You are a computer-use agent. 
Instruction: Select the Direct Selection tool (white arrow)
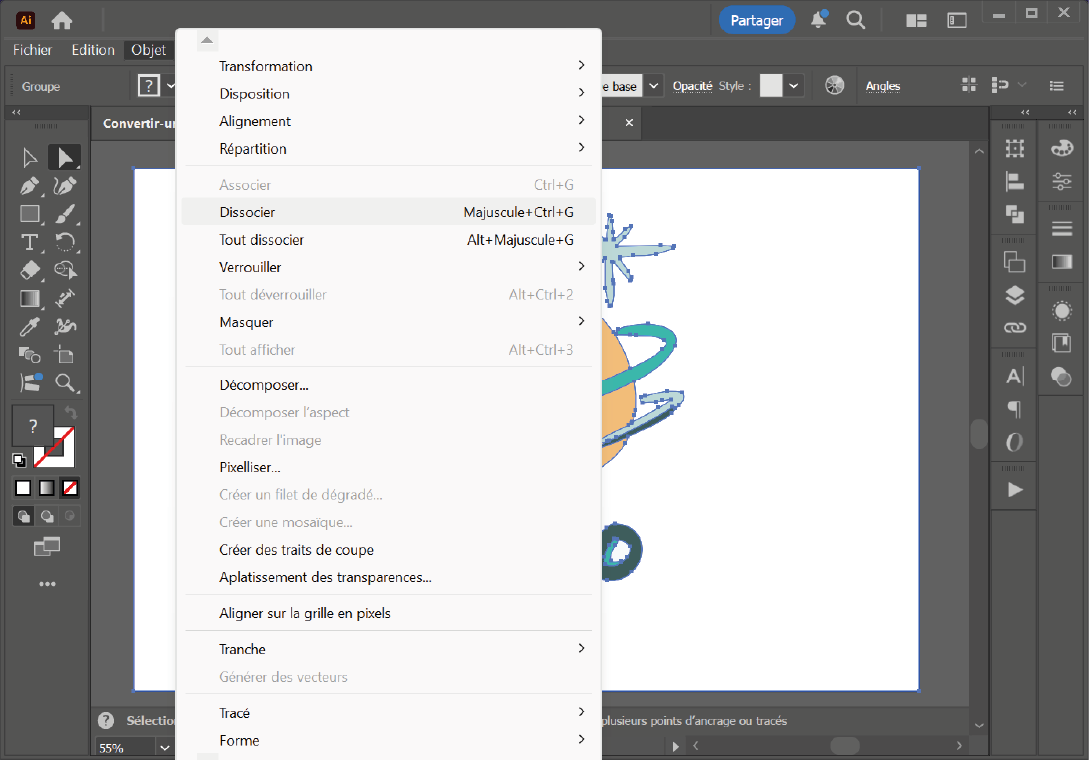(30, 158)
